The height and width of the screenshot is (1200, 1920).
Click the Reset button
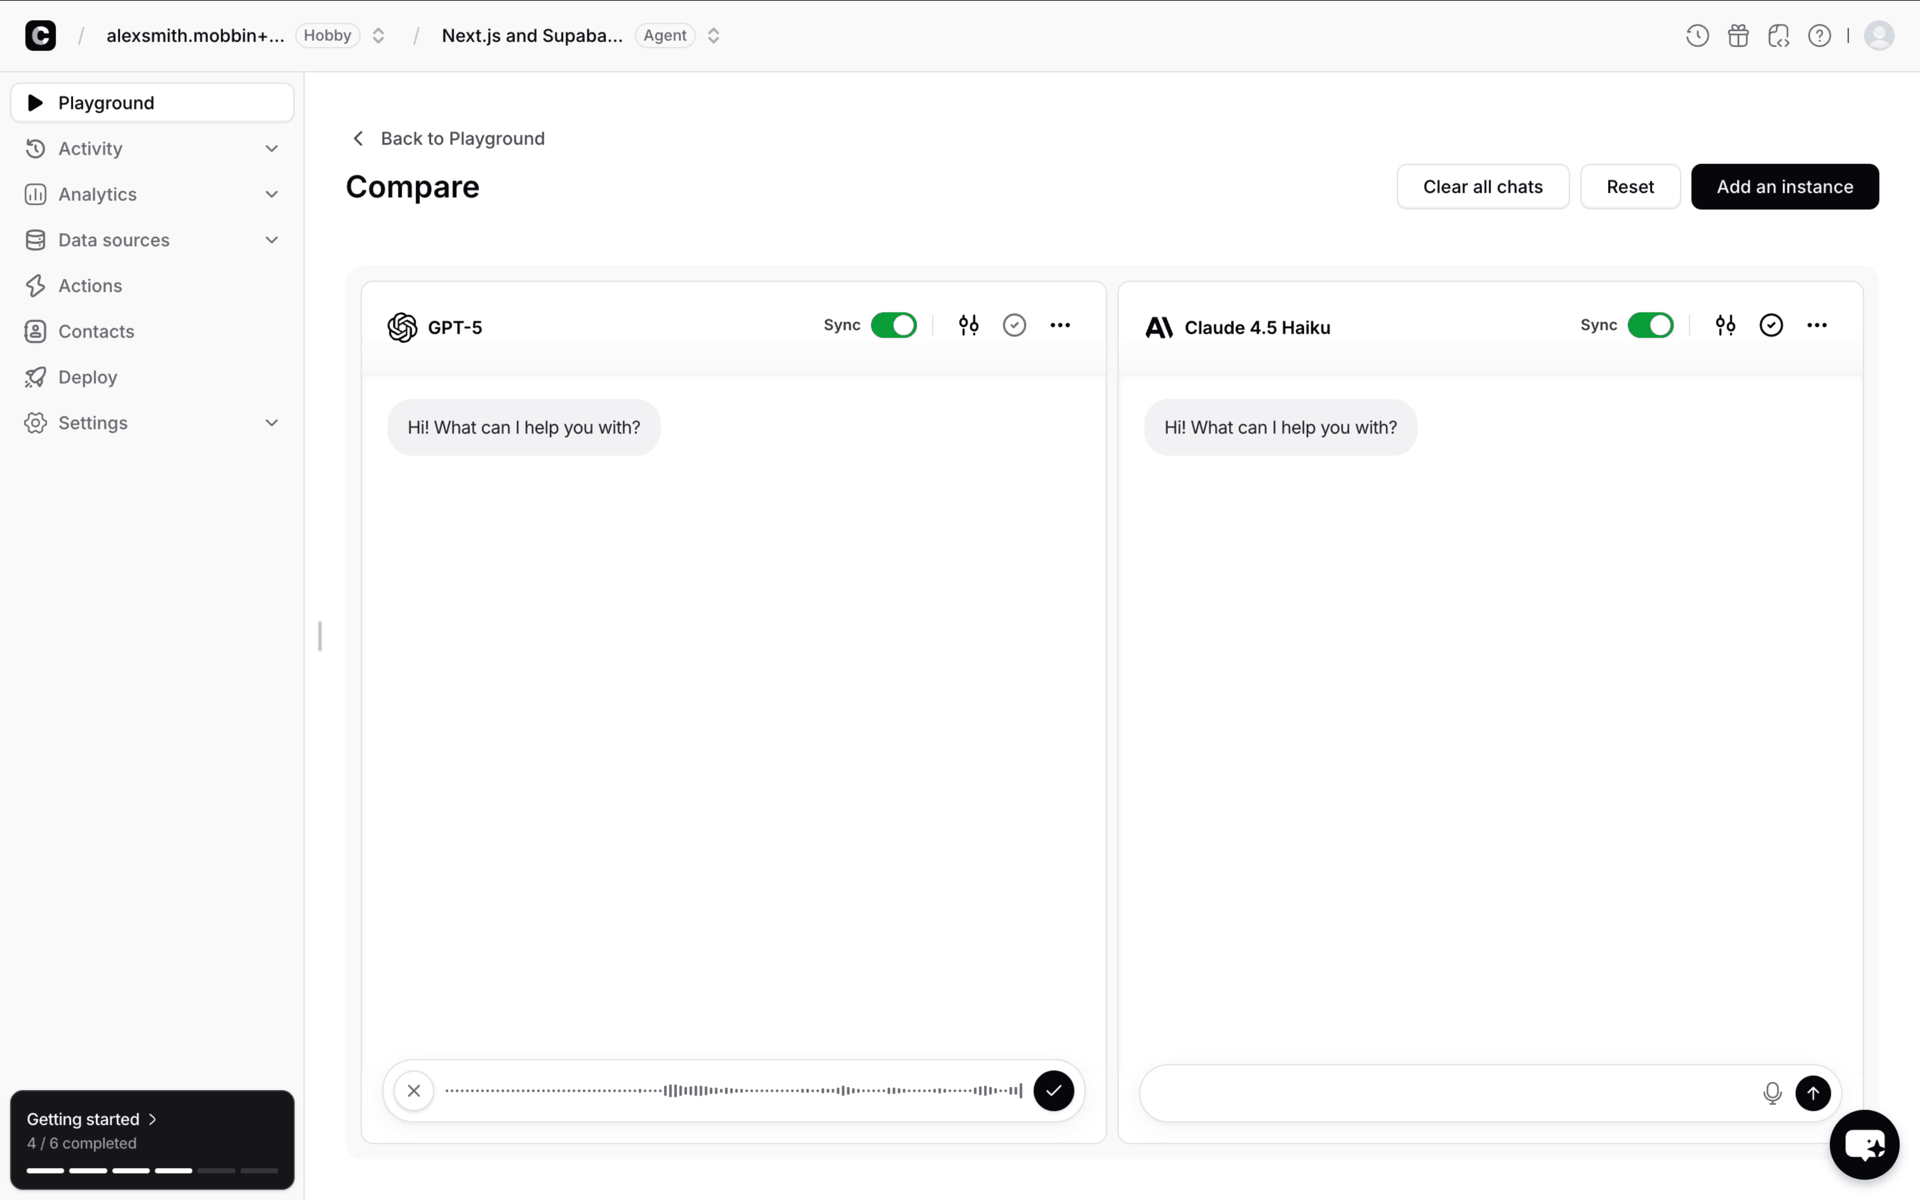[x=1630, y=187]
